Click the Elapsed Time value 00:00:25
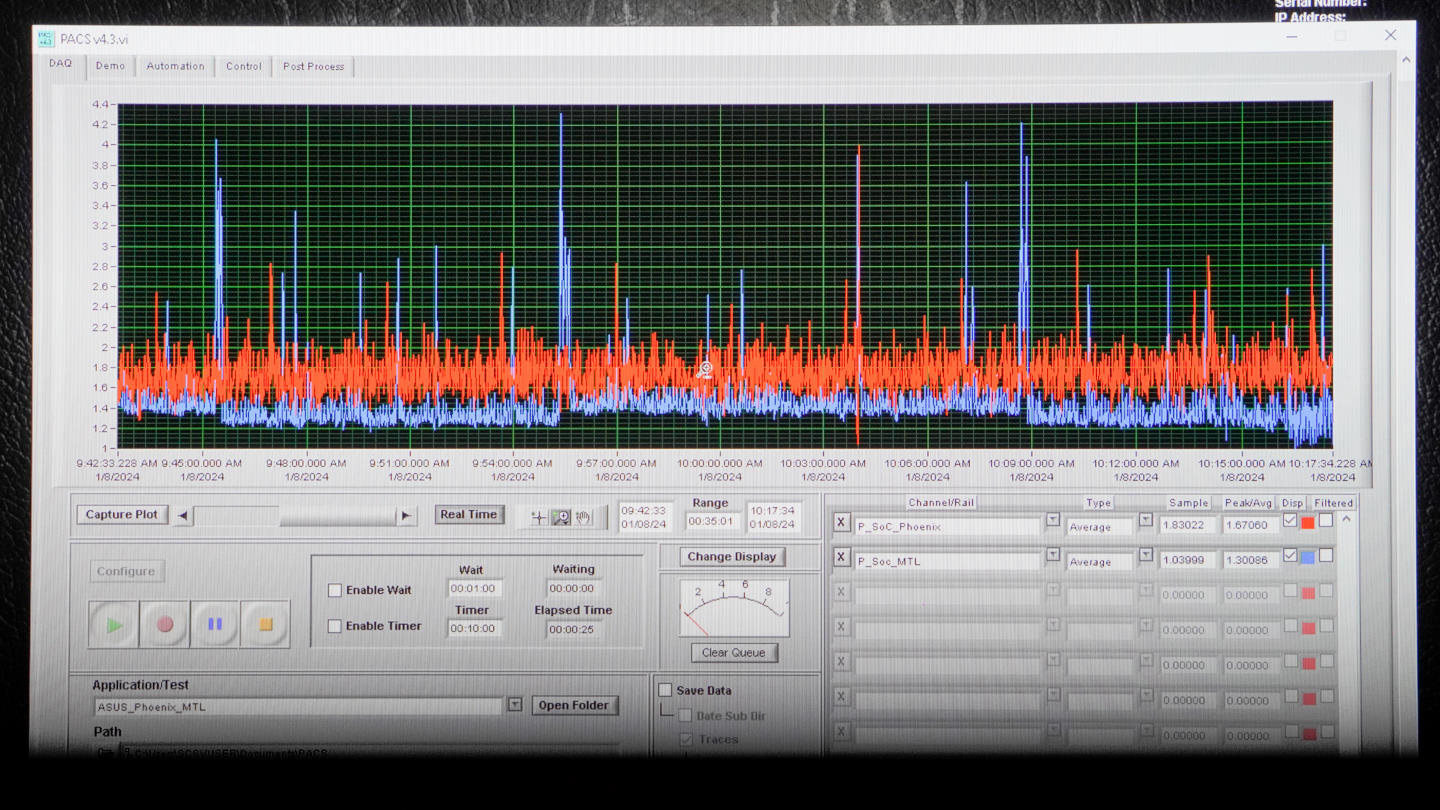 pyautogui.click(x=572, y=629)
